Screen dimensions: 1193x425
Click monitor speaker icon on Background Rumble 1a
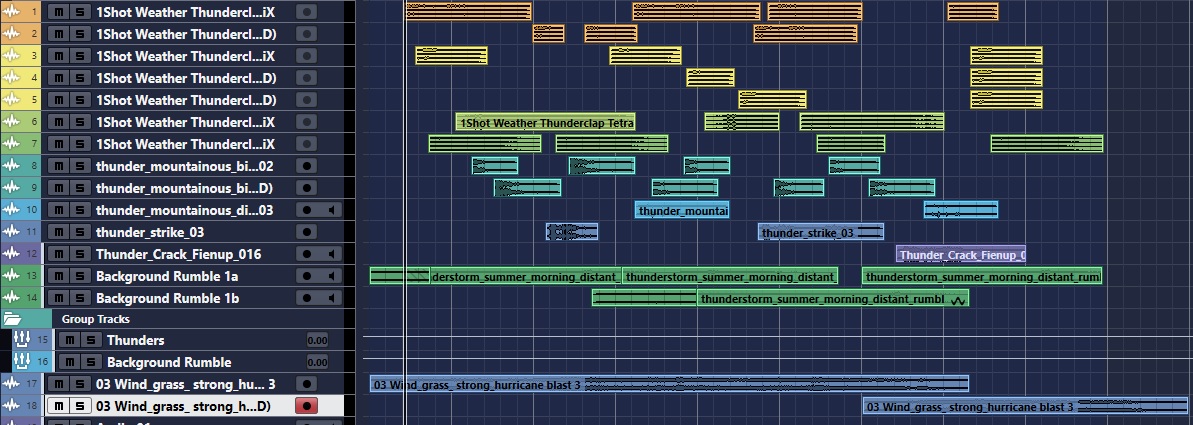coord(333,276)
